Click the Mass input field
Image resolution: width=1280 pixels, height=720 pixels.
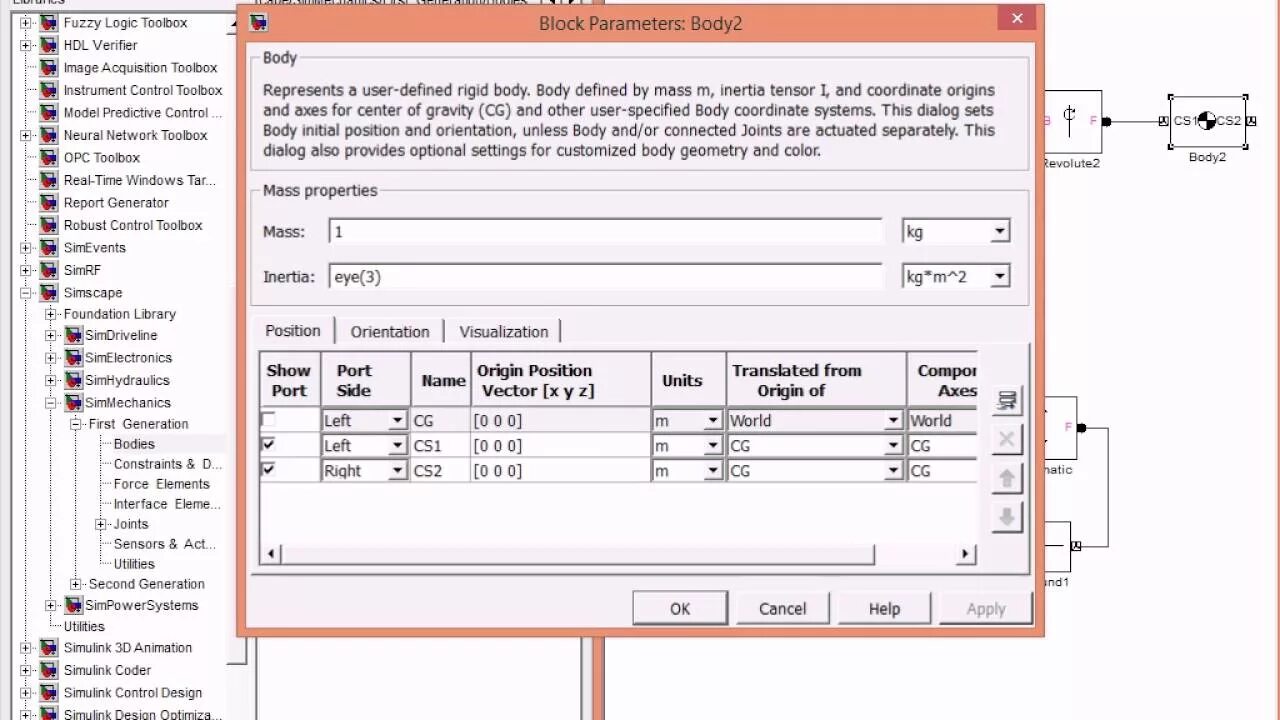tap(606, 231)
